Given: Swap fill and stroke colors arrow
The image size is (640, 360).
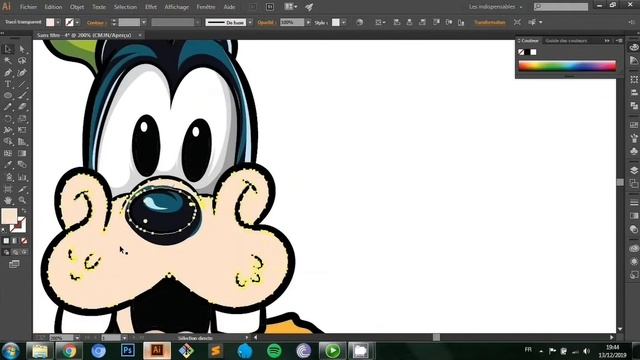Looking at the screenshot, I should pyautogui.click(x=23, y=211).
